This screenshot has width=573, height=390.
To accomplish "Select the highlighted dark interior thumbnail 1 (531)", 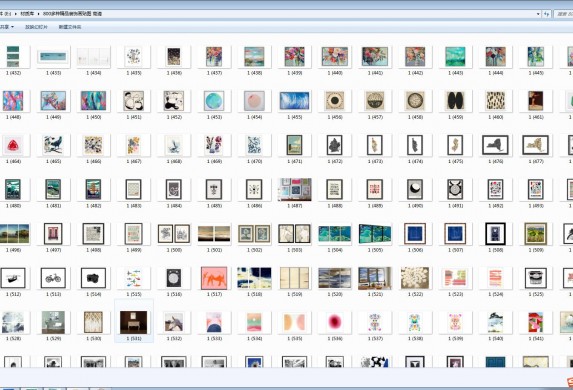I will [x=134, y=322].
